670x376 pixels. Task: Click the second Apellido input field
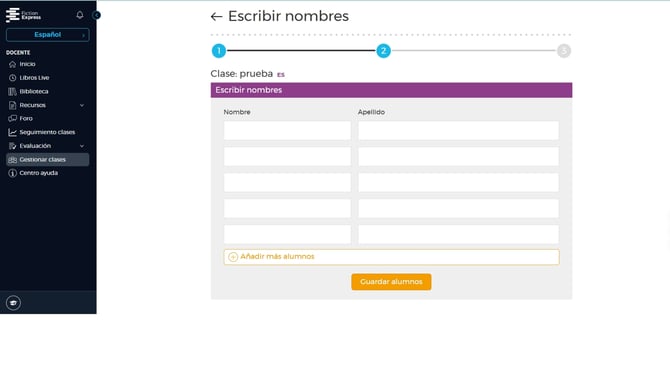point(458,156)
